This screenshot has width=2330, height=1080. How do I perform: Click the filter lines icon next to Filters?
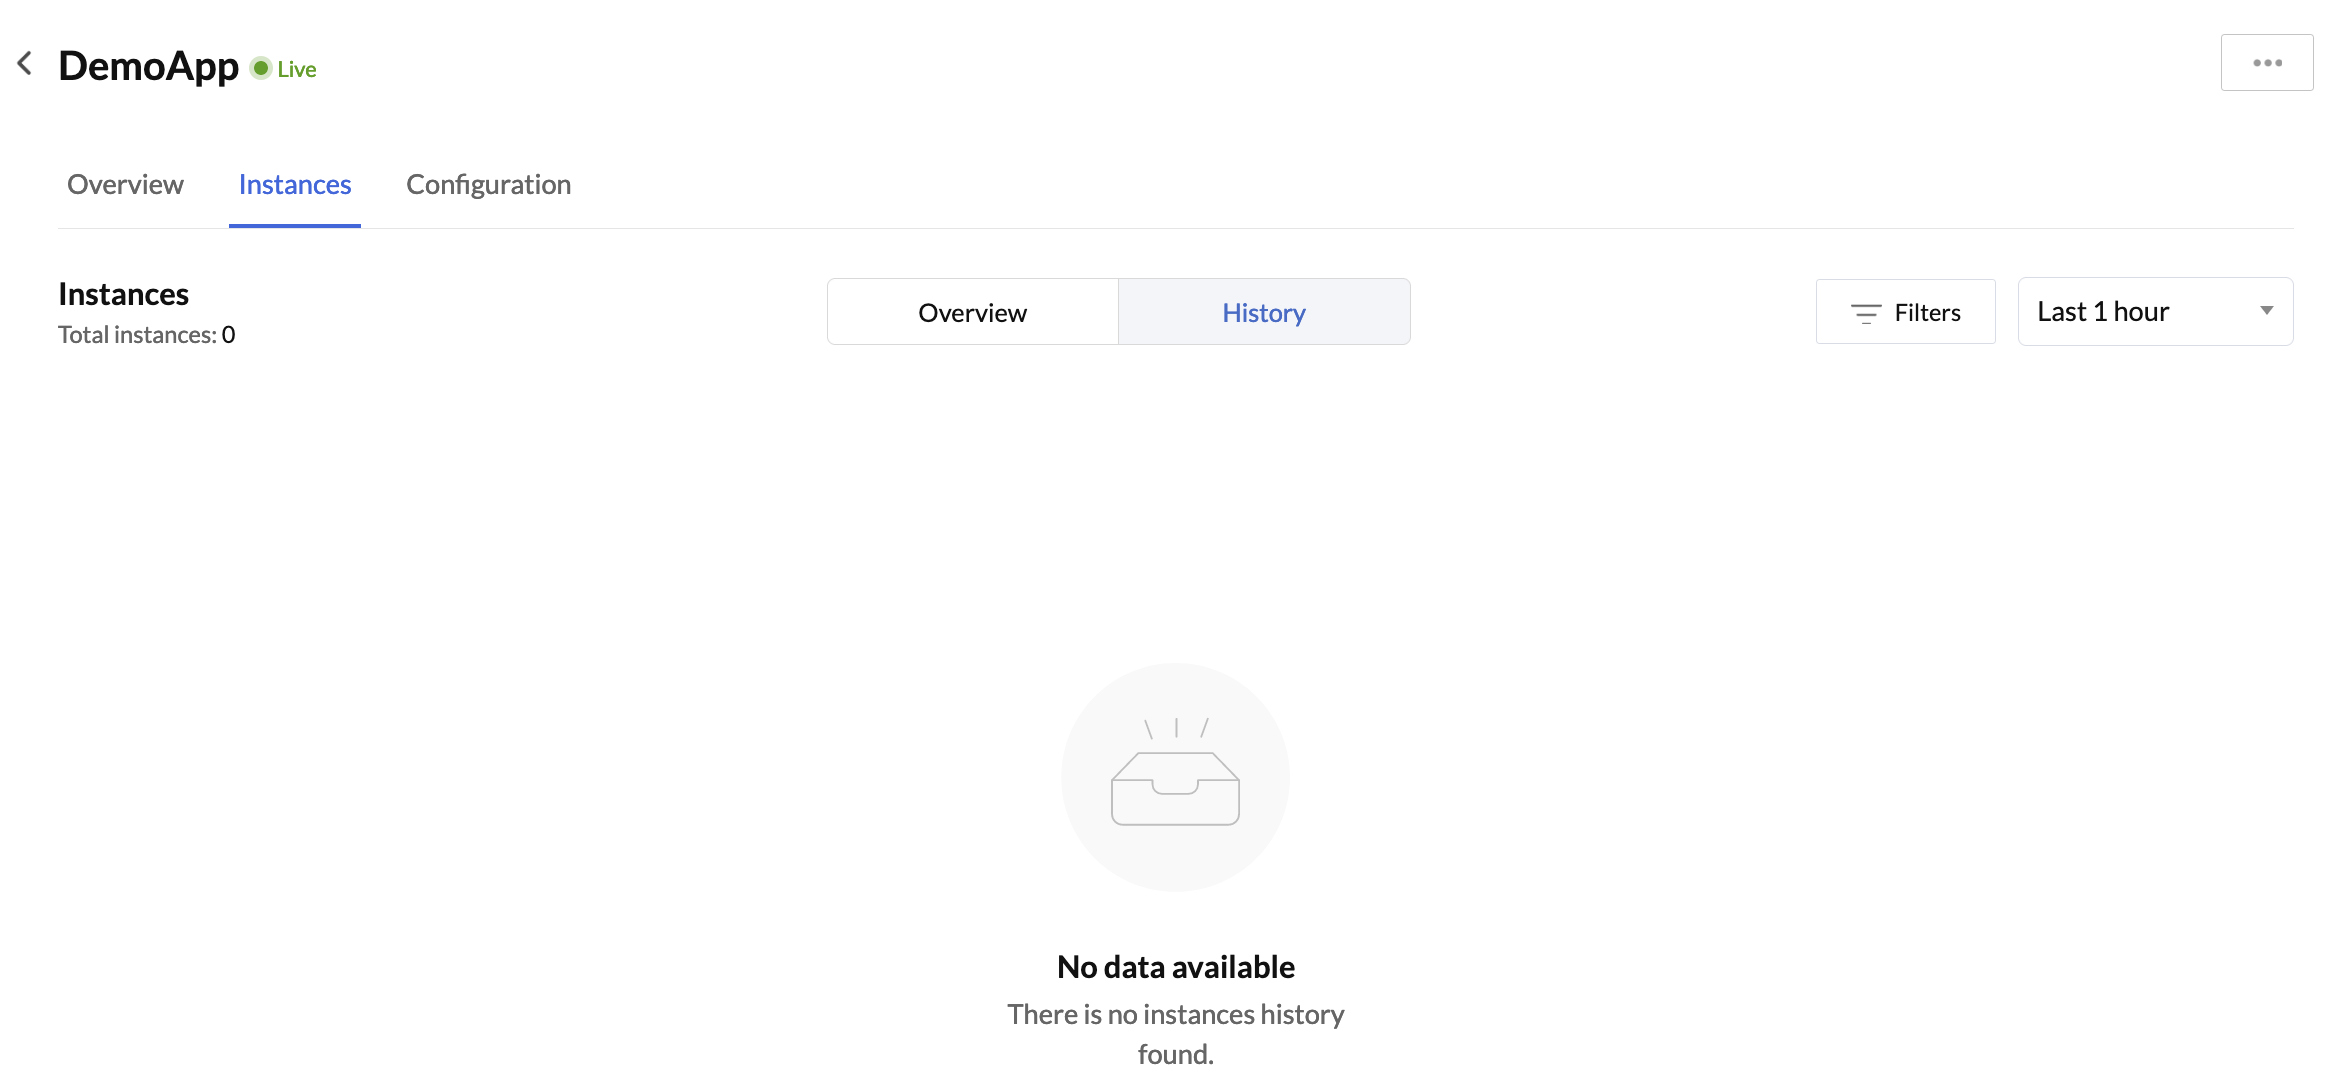pyautogui.click(x=1863, y=310)
